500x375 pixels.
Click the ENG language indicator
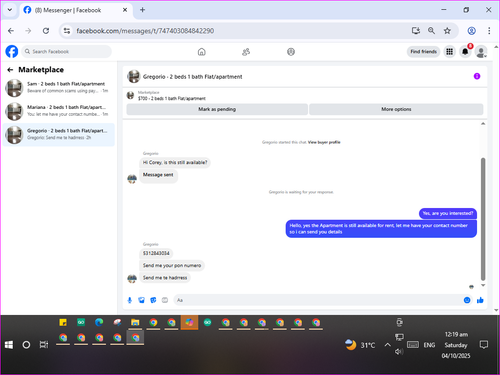429,345
